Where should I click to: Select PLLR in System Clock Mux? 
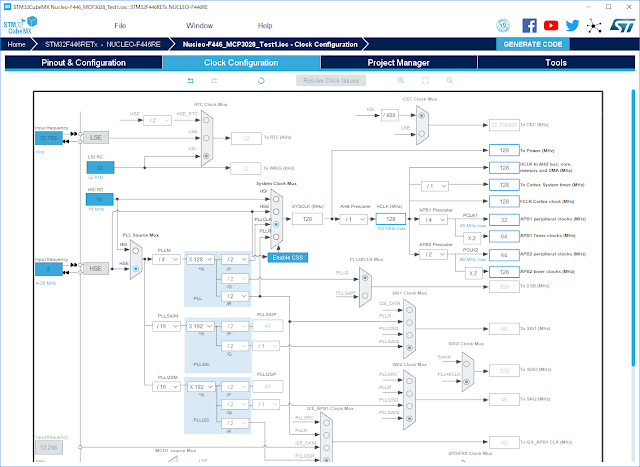click(x=276, y=237)
